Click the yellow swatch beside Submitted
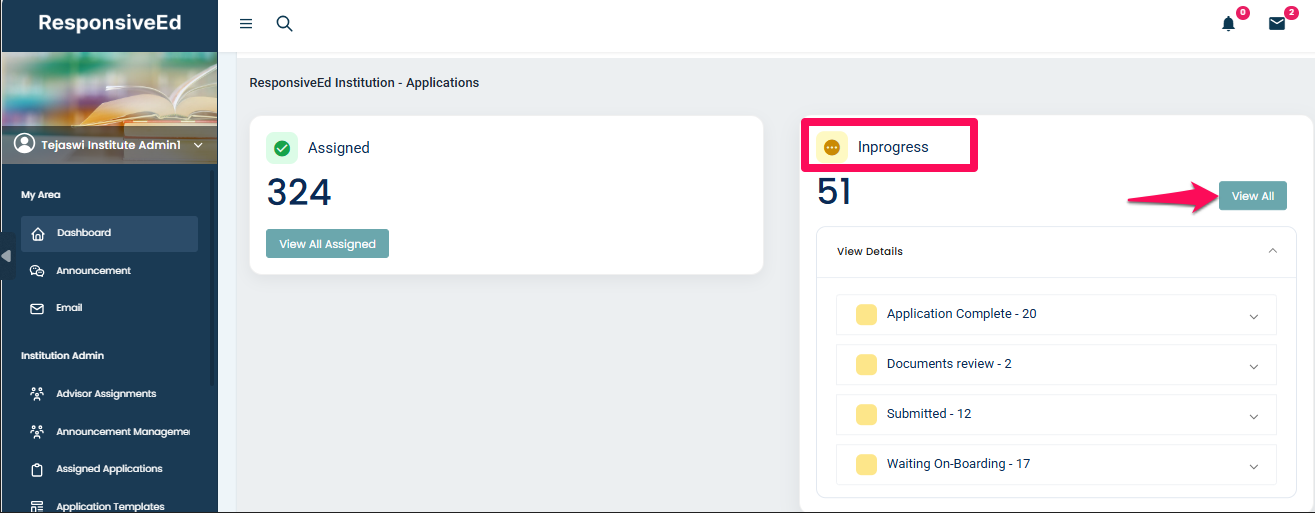The image size is (1315, 513). click(866, 414)
